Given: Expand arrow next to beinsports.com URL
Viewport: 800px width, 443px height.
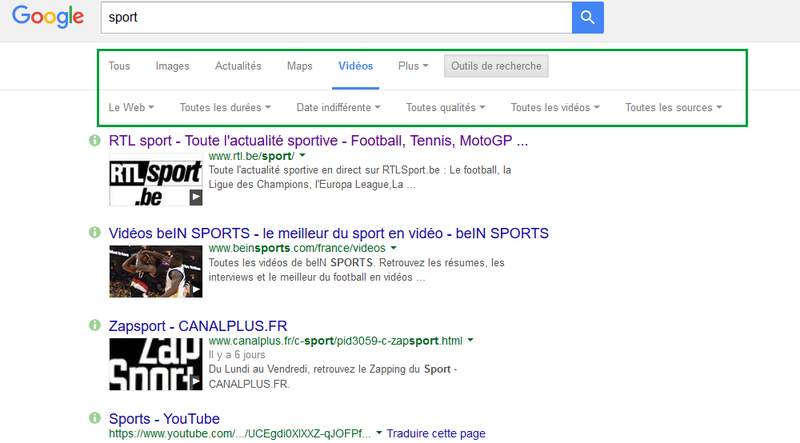Looking at the screenshot, I should pos(393,248).
